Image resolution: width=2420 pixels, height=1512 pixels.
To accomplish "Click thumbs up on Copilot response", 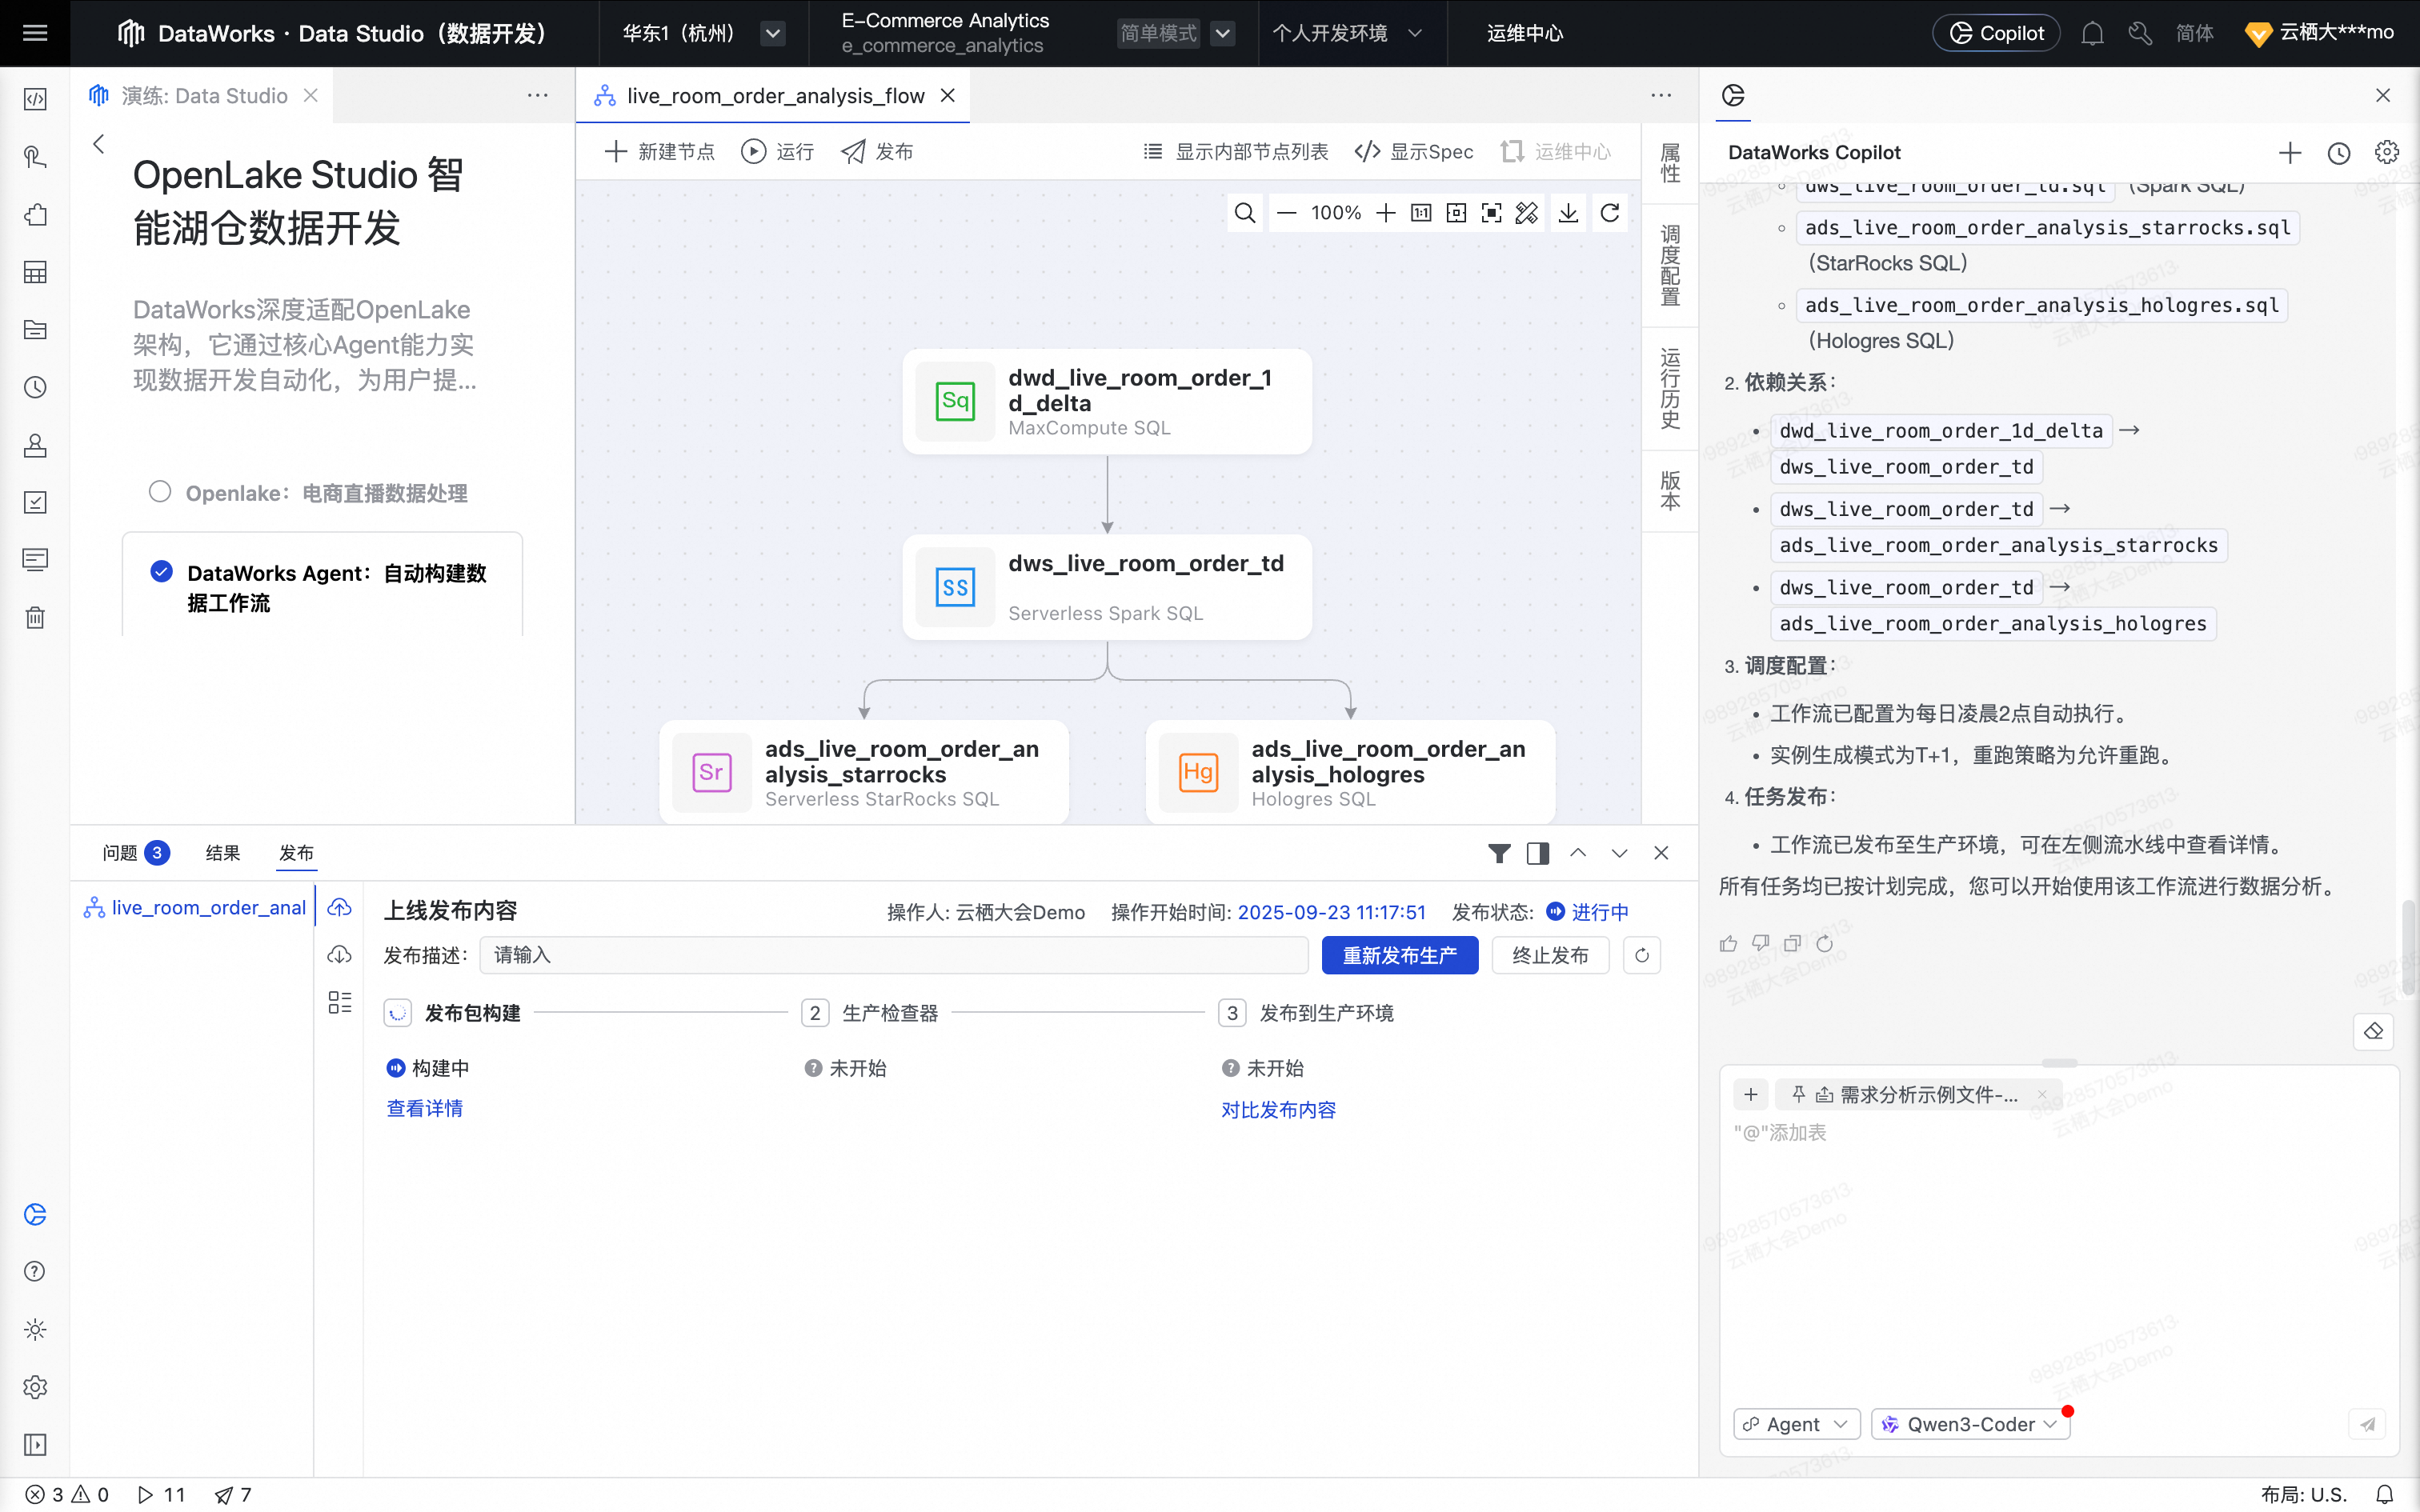I will coord(1728,943).
